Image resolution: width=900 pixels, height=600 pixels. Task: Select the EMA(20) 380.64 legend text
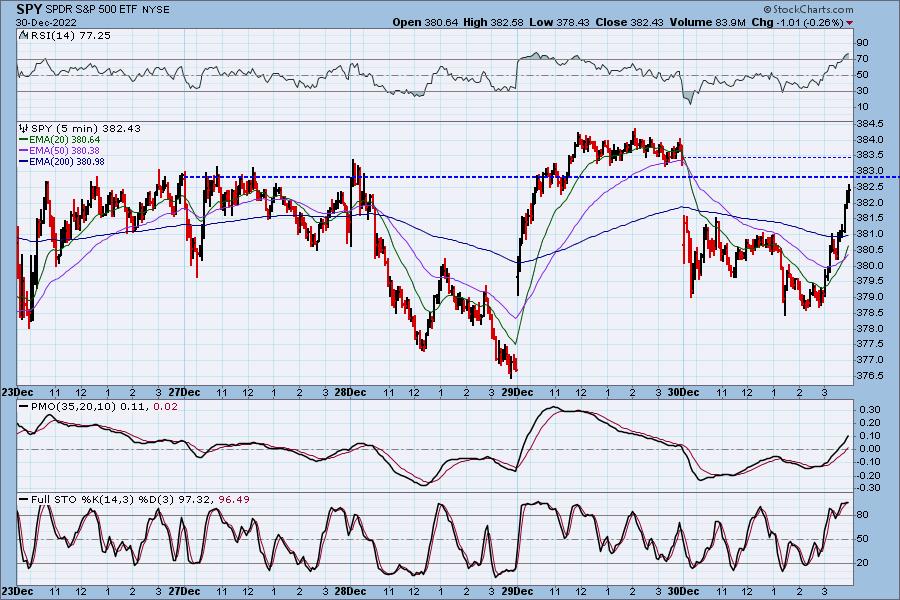(64, 140)
